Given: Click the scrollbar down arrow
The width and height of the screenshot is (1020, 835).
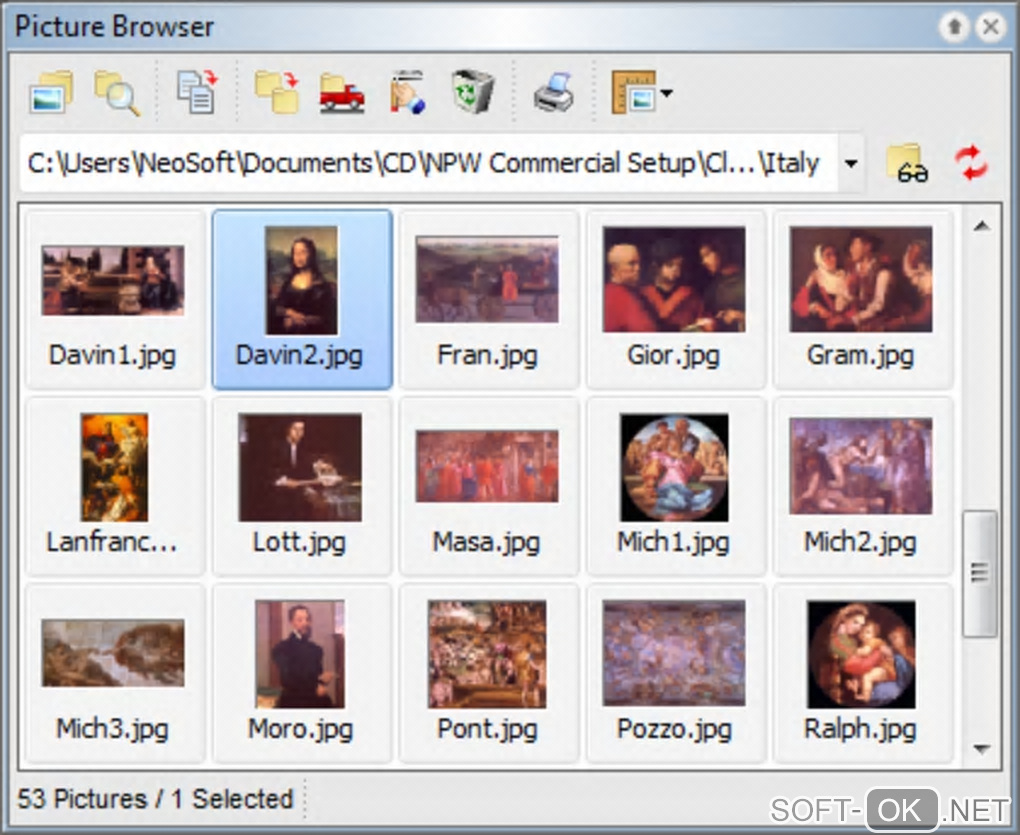Looking at the screenshot, I should click(981, 749).
